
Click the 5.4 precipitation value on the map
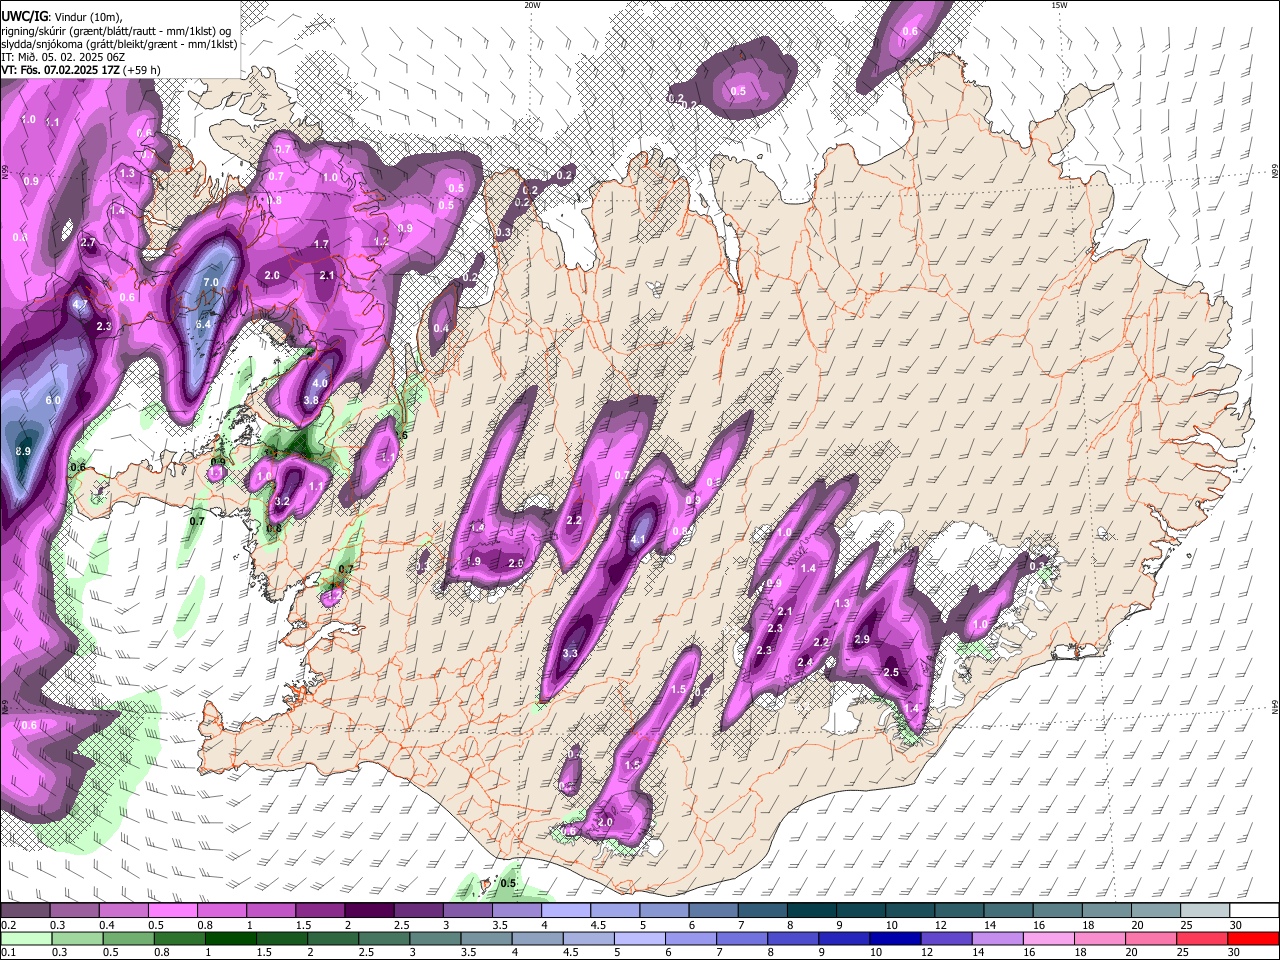point(204,324)
